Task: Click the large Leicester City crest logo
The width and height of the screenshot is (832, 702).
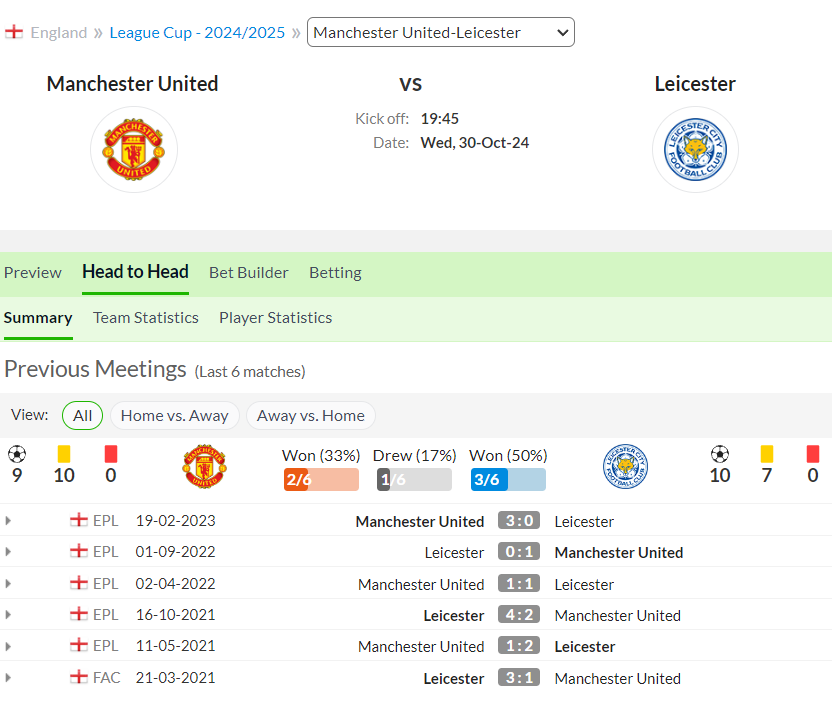Action: pos(695,150)
